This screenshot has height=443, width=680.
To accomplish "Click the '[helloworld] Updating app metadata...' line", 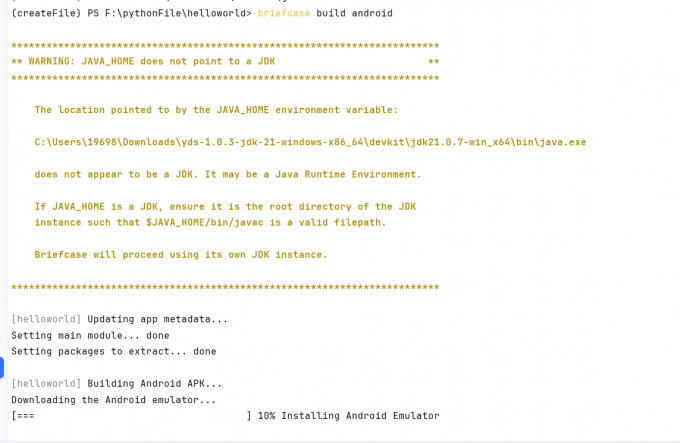I will 119,319.
